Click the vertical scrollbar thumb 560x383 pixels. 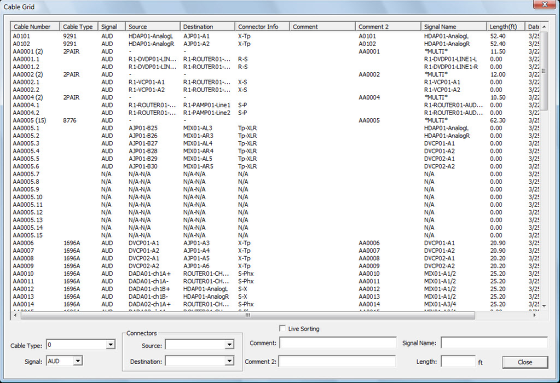point(544,71)
